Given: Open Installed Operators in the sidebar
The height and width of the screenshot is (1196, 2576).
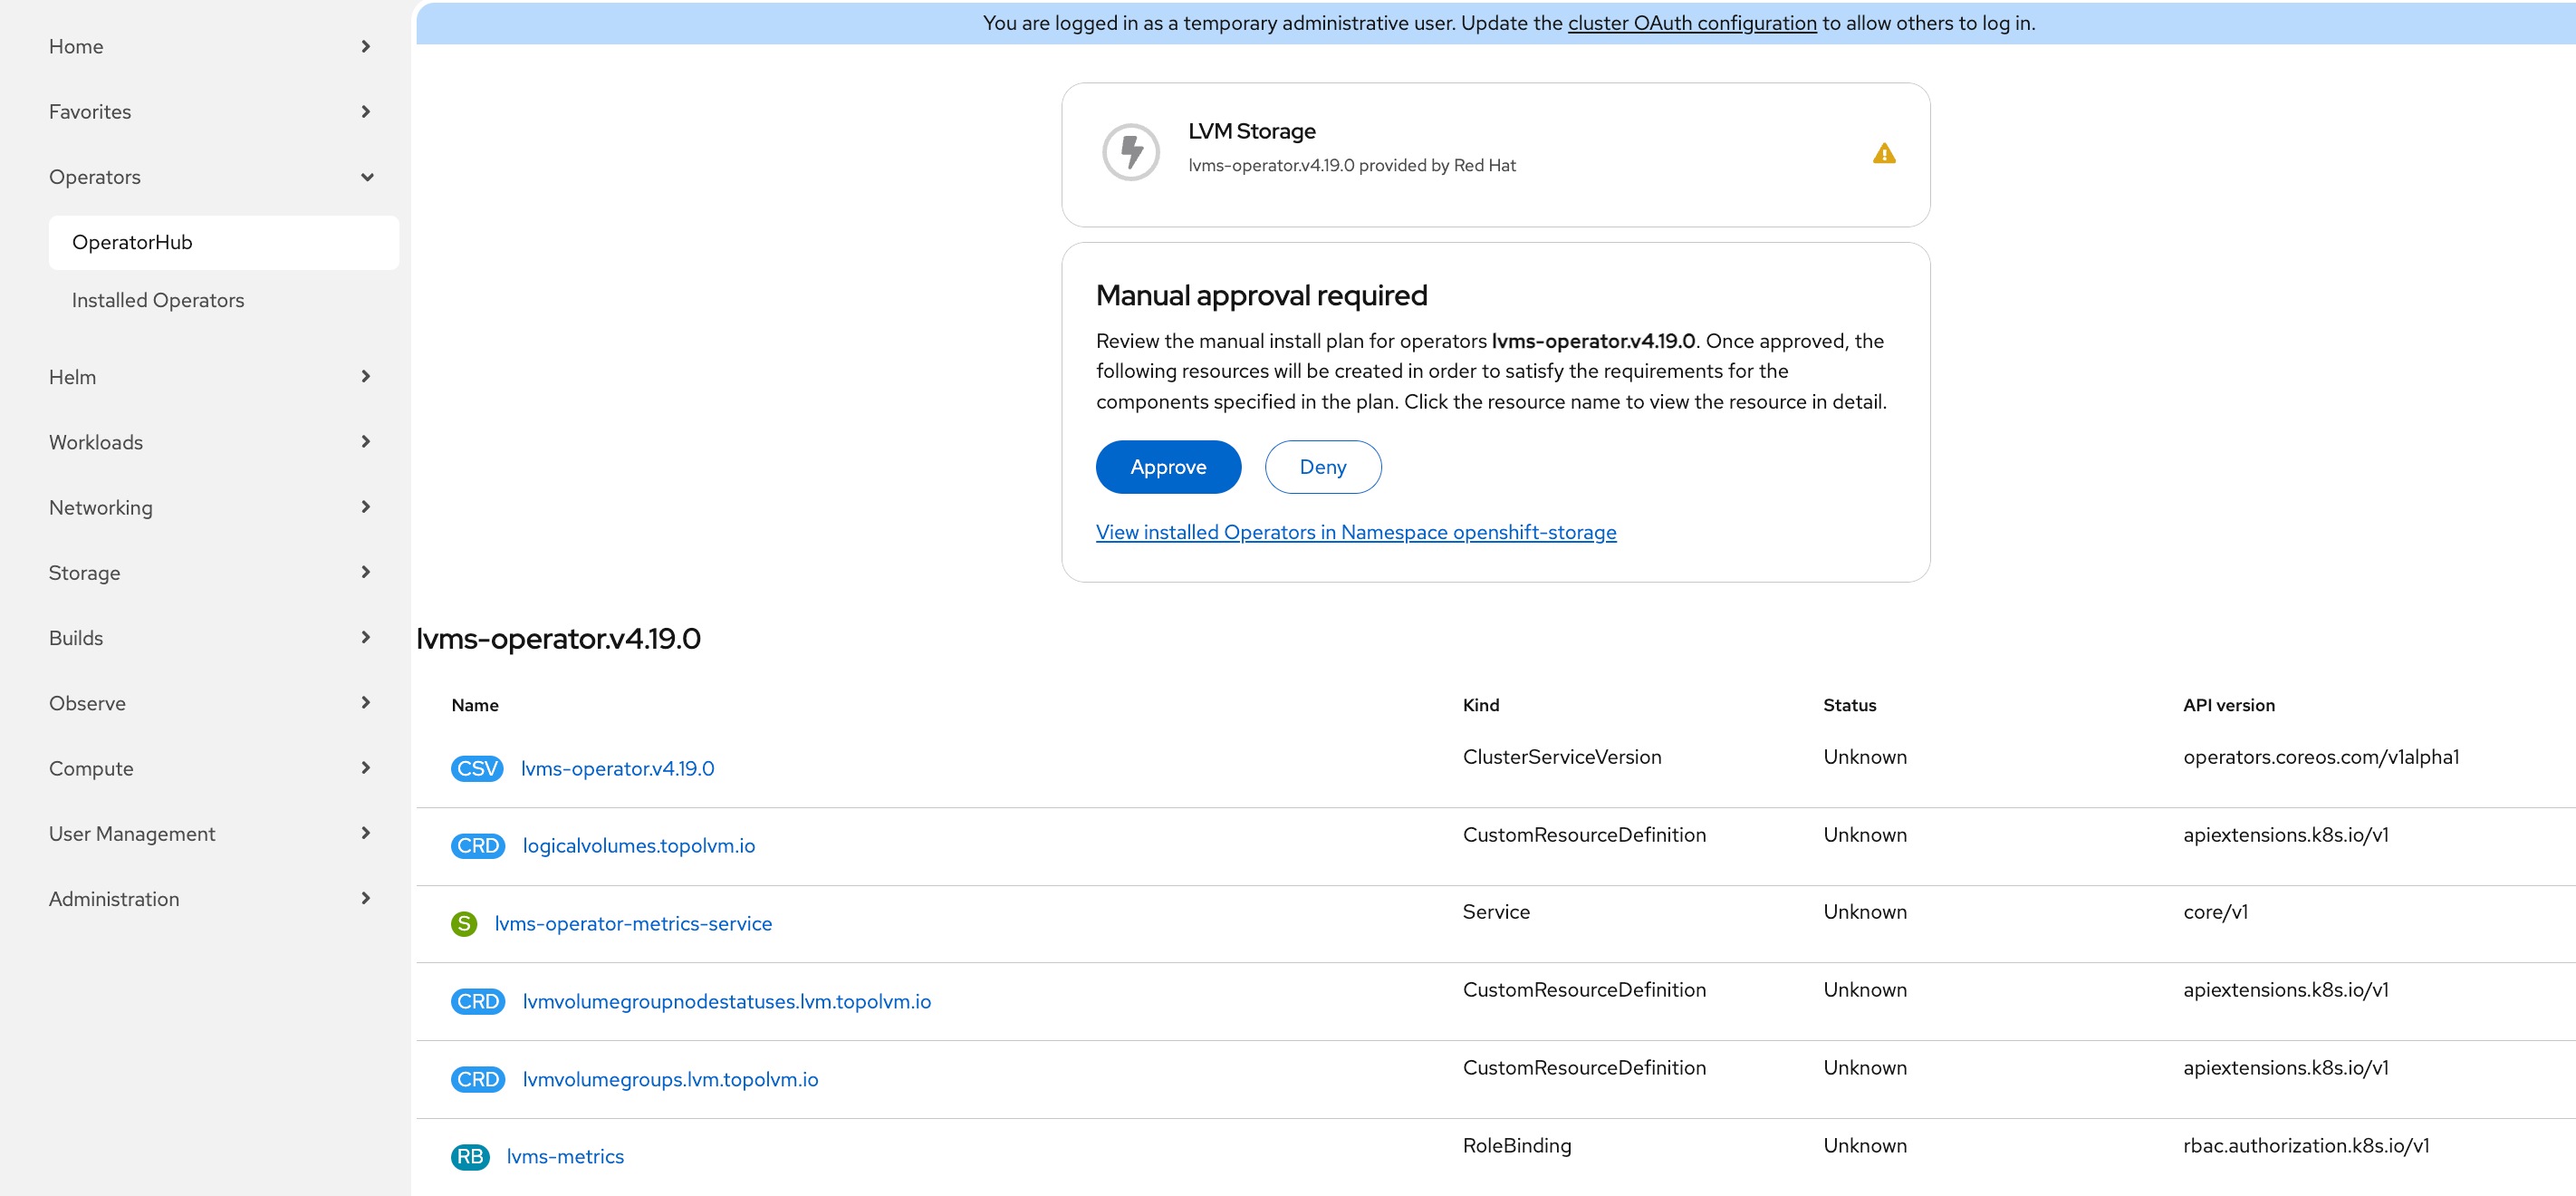Looking at the screenshot, I should pos(223,300).
